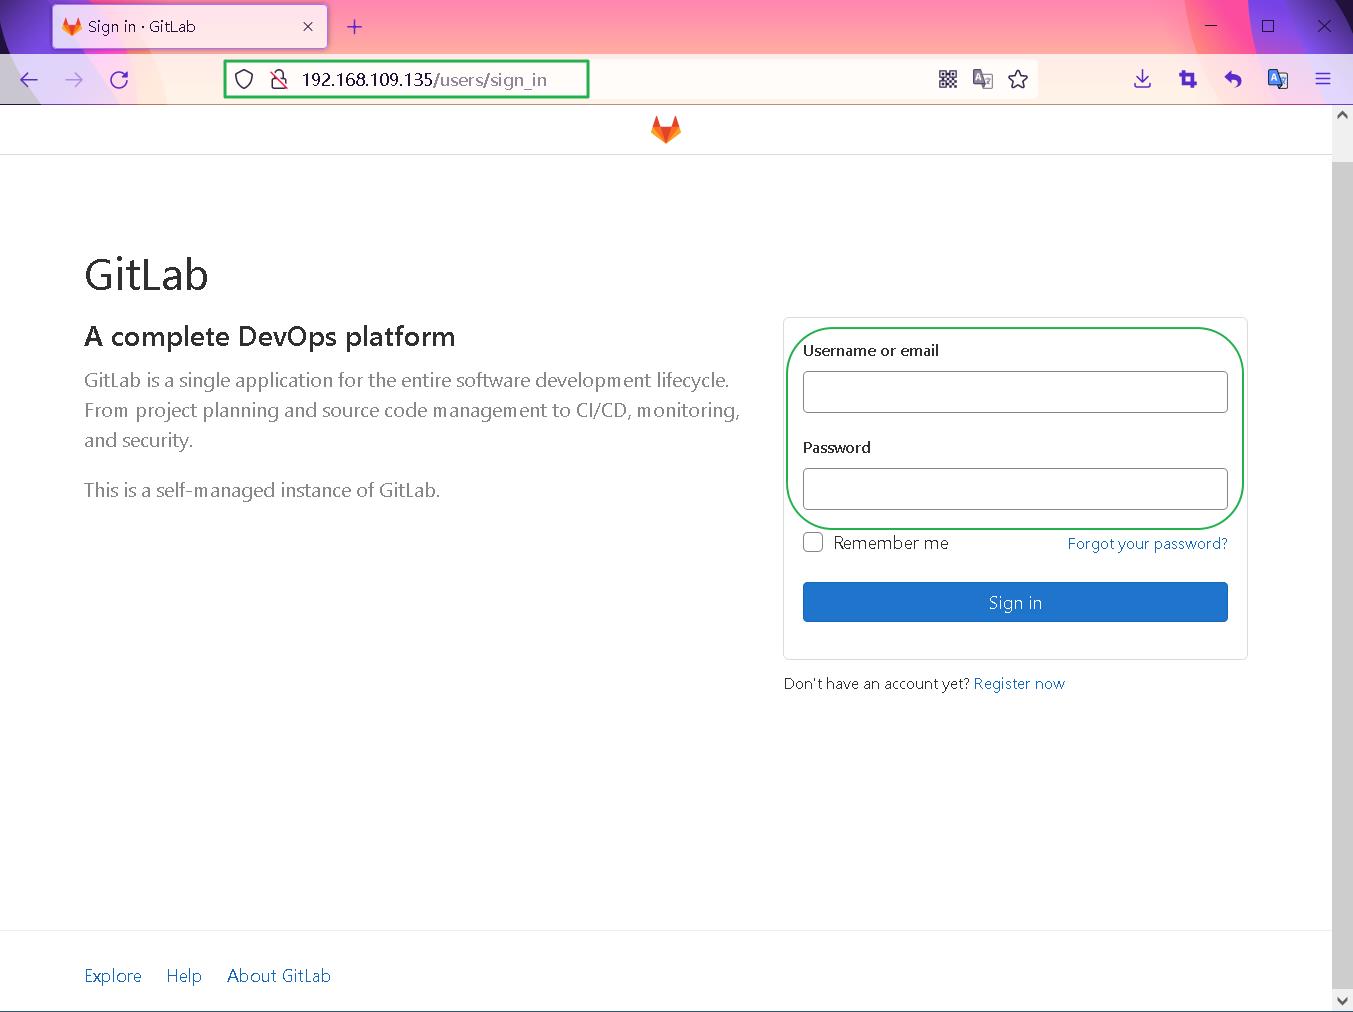Screen dimensions: 1353x1012
Task: Open the translator extension icon in toolbar
Action: pyautogui.click(x=1278, y=79)
